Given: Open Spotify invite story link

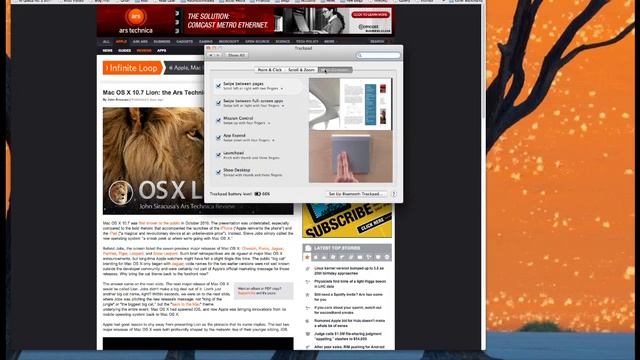Looking at the screenshot, I should tap(348, 297).
